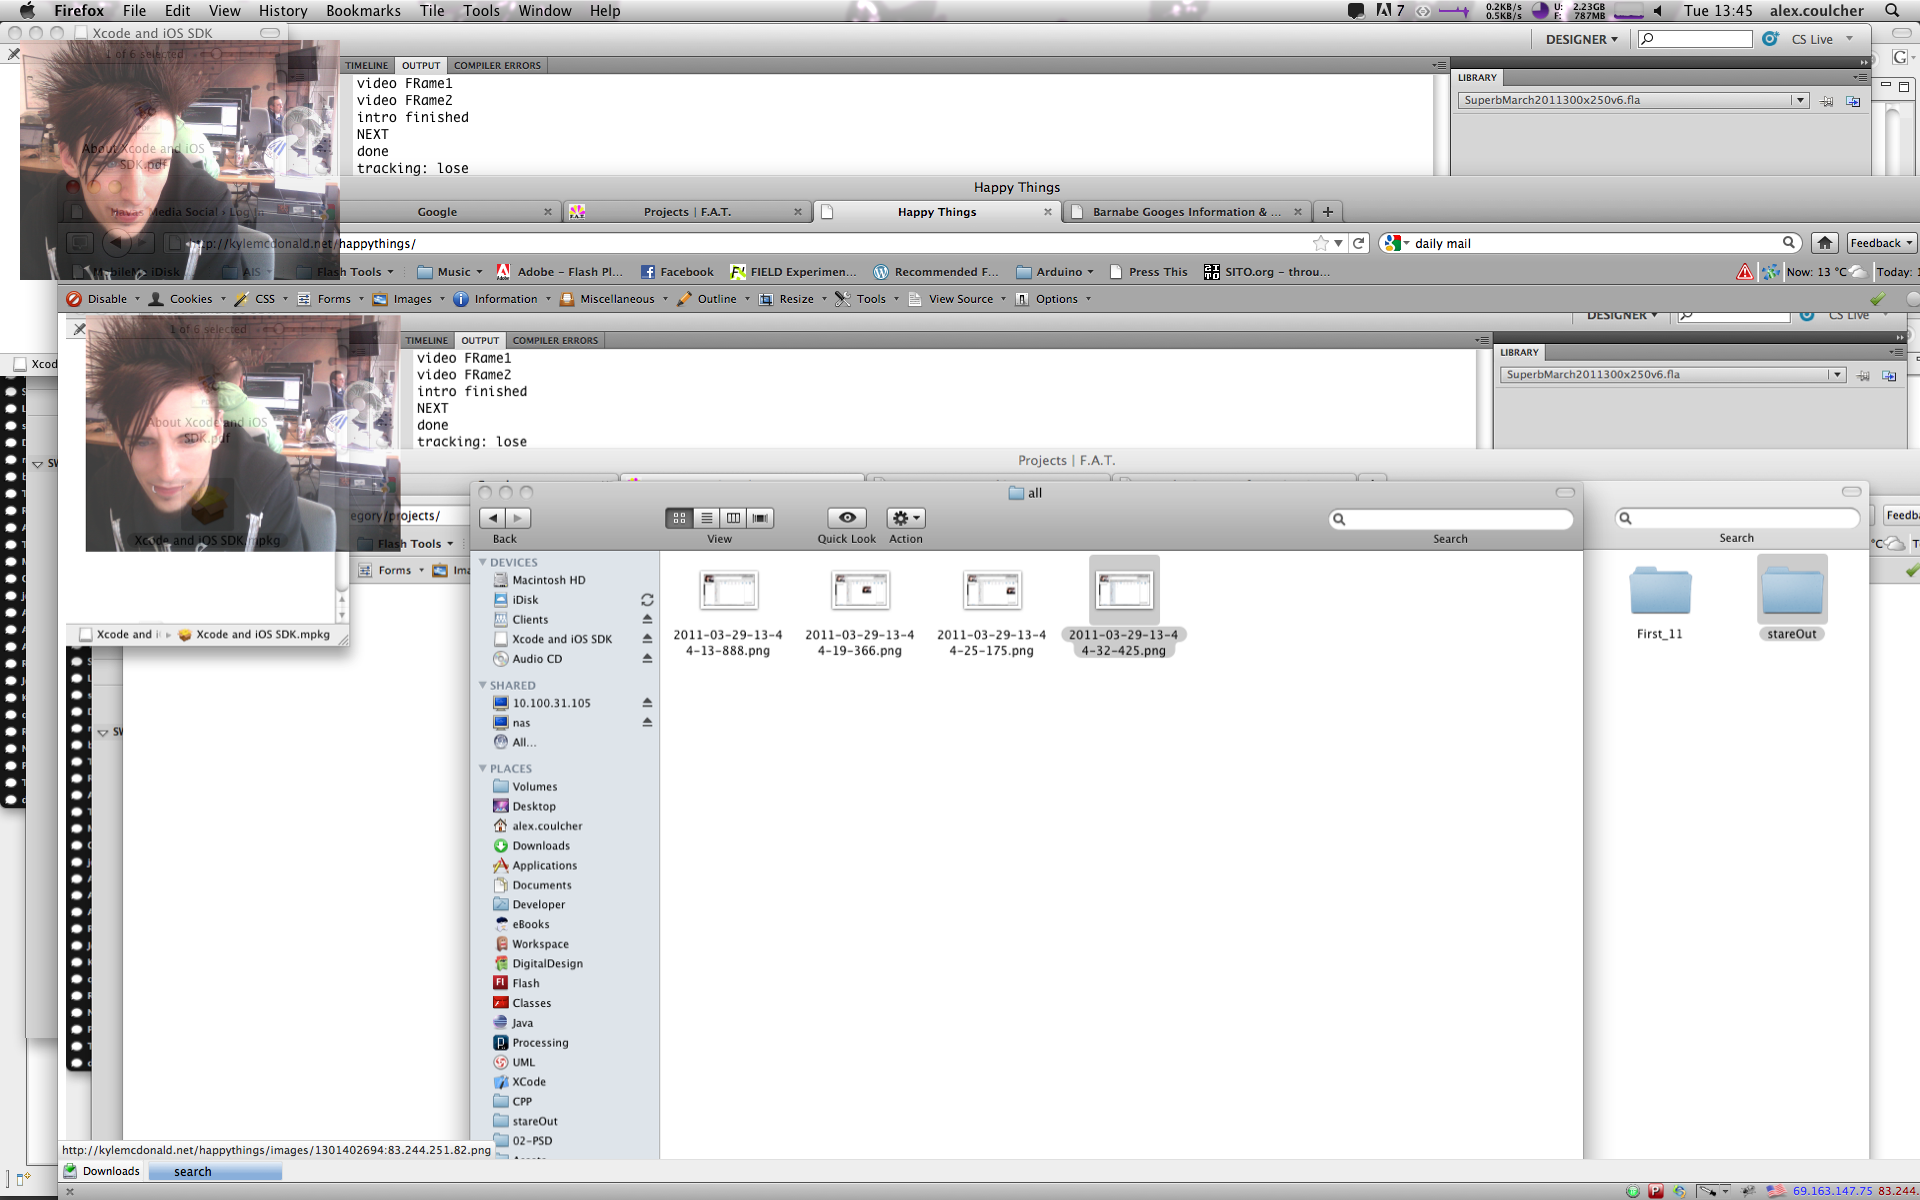This screenshot has height=1200, width=1920.
Task: Open the Tools menu in menu bar
Action: tap(481, 10)
